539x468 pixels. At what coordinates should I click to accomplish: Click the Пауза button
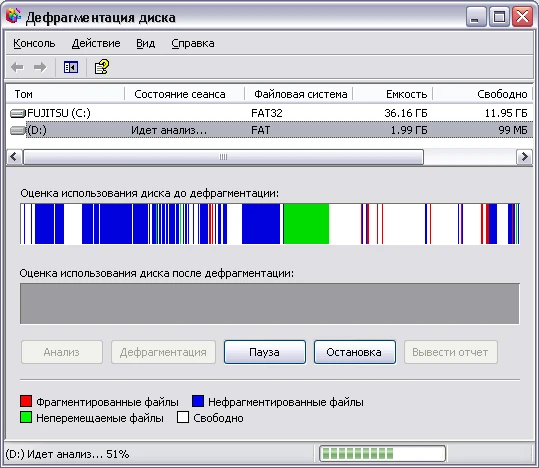point(265,352)
